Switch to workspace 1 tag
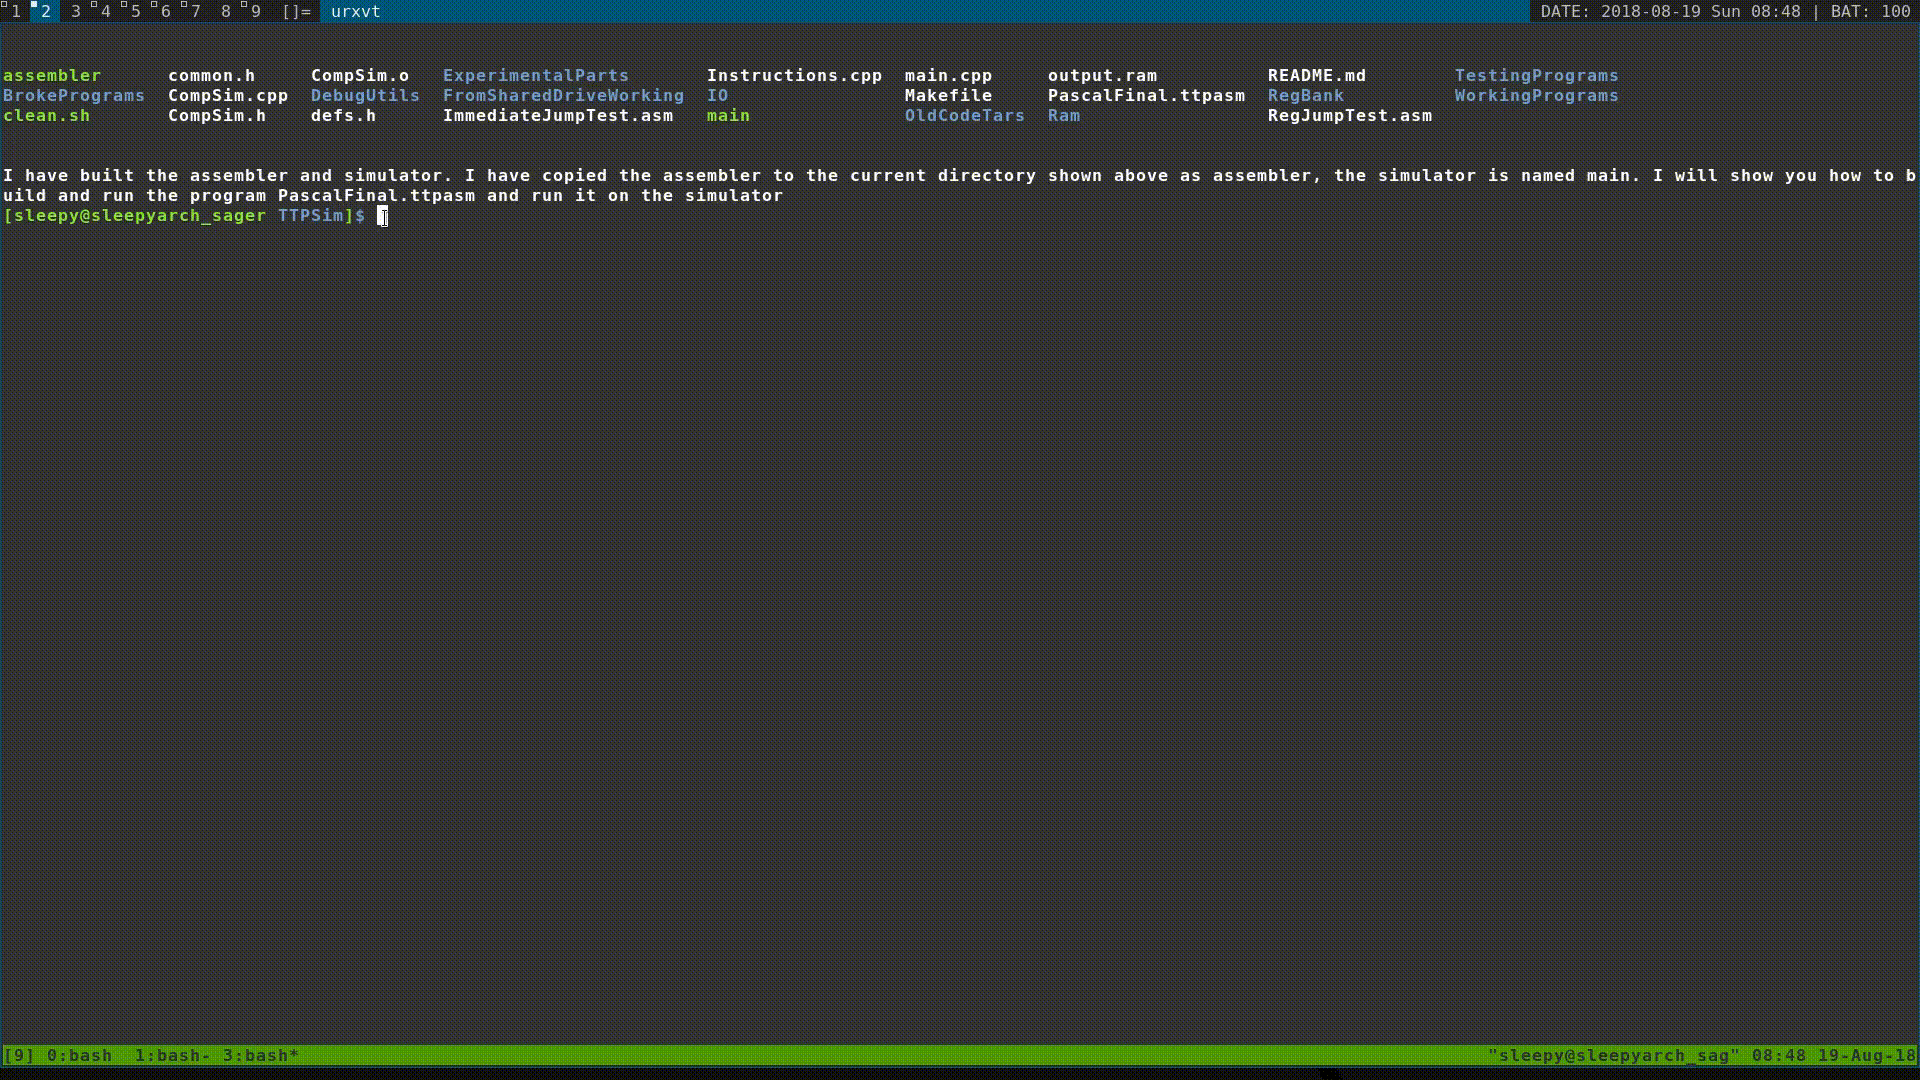The height and width of the screenshot is (1080, 1920). tap(15, 11)
